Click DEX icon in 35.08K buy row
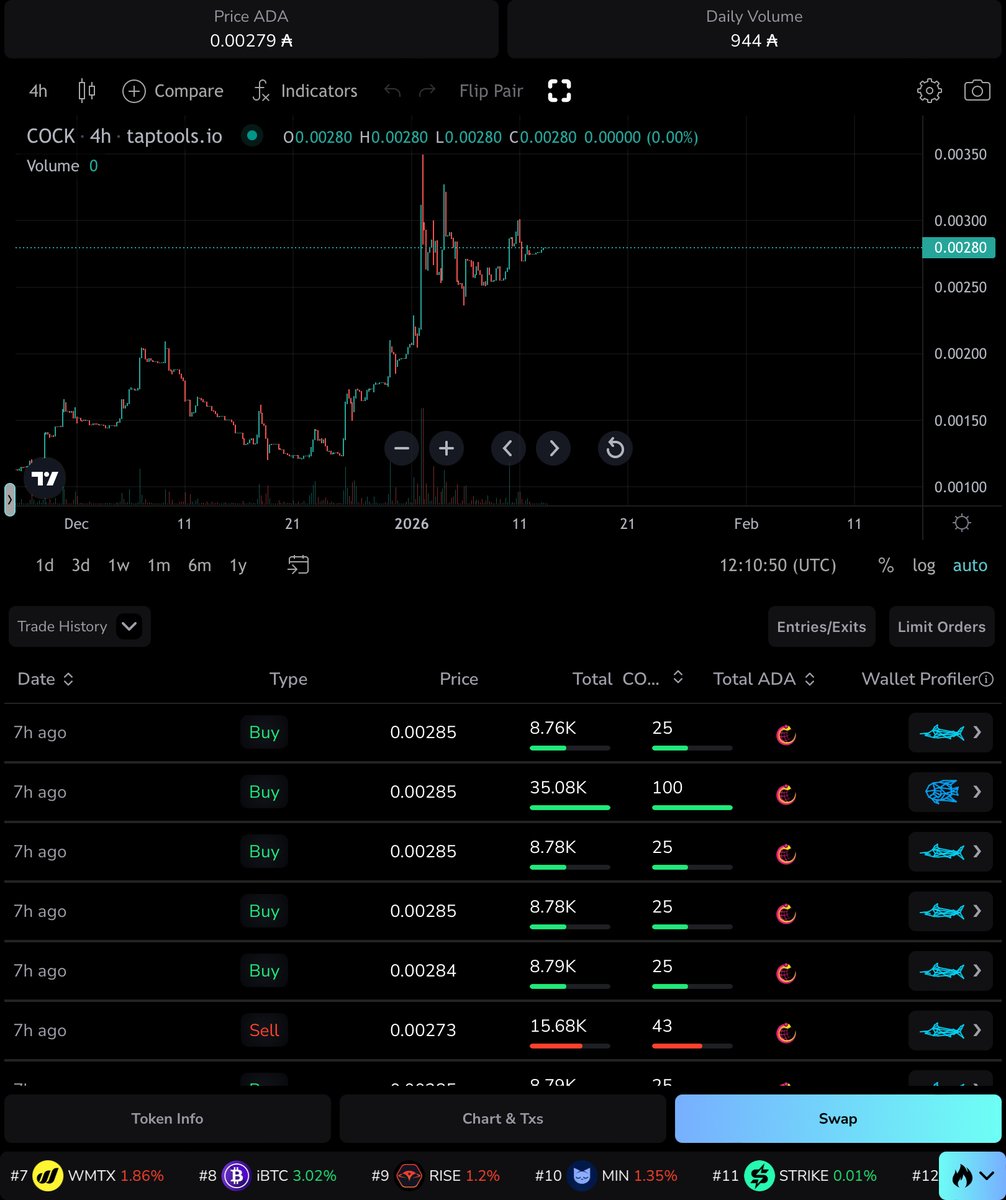Viewport: 1006px width, 1200px height. 786,795
